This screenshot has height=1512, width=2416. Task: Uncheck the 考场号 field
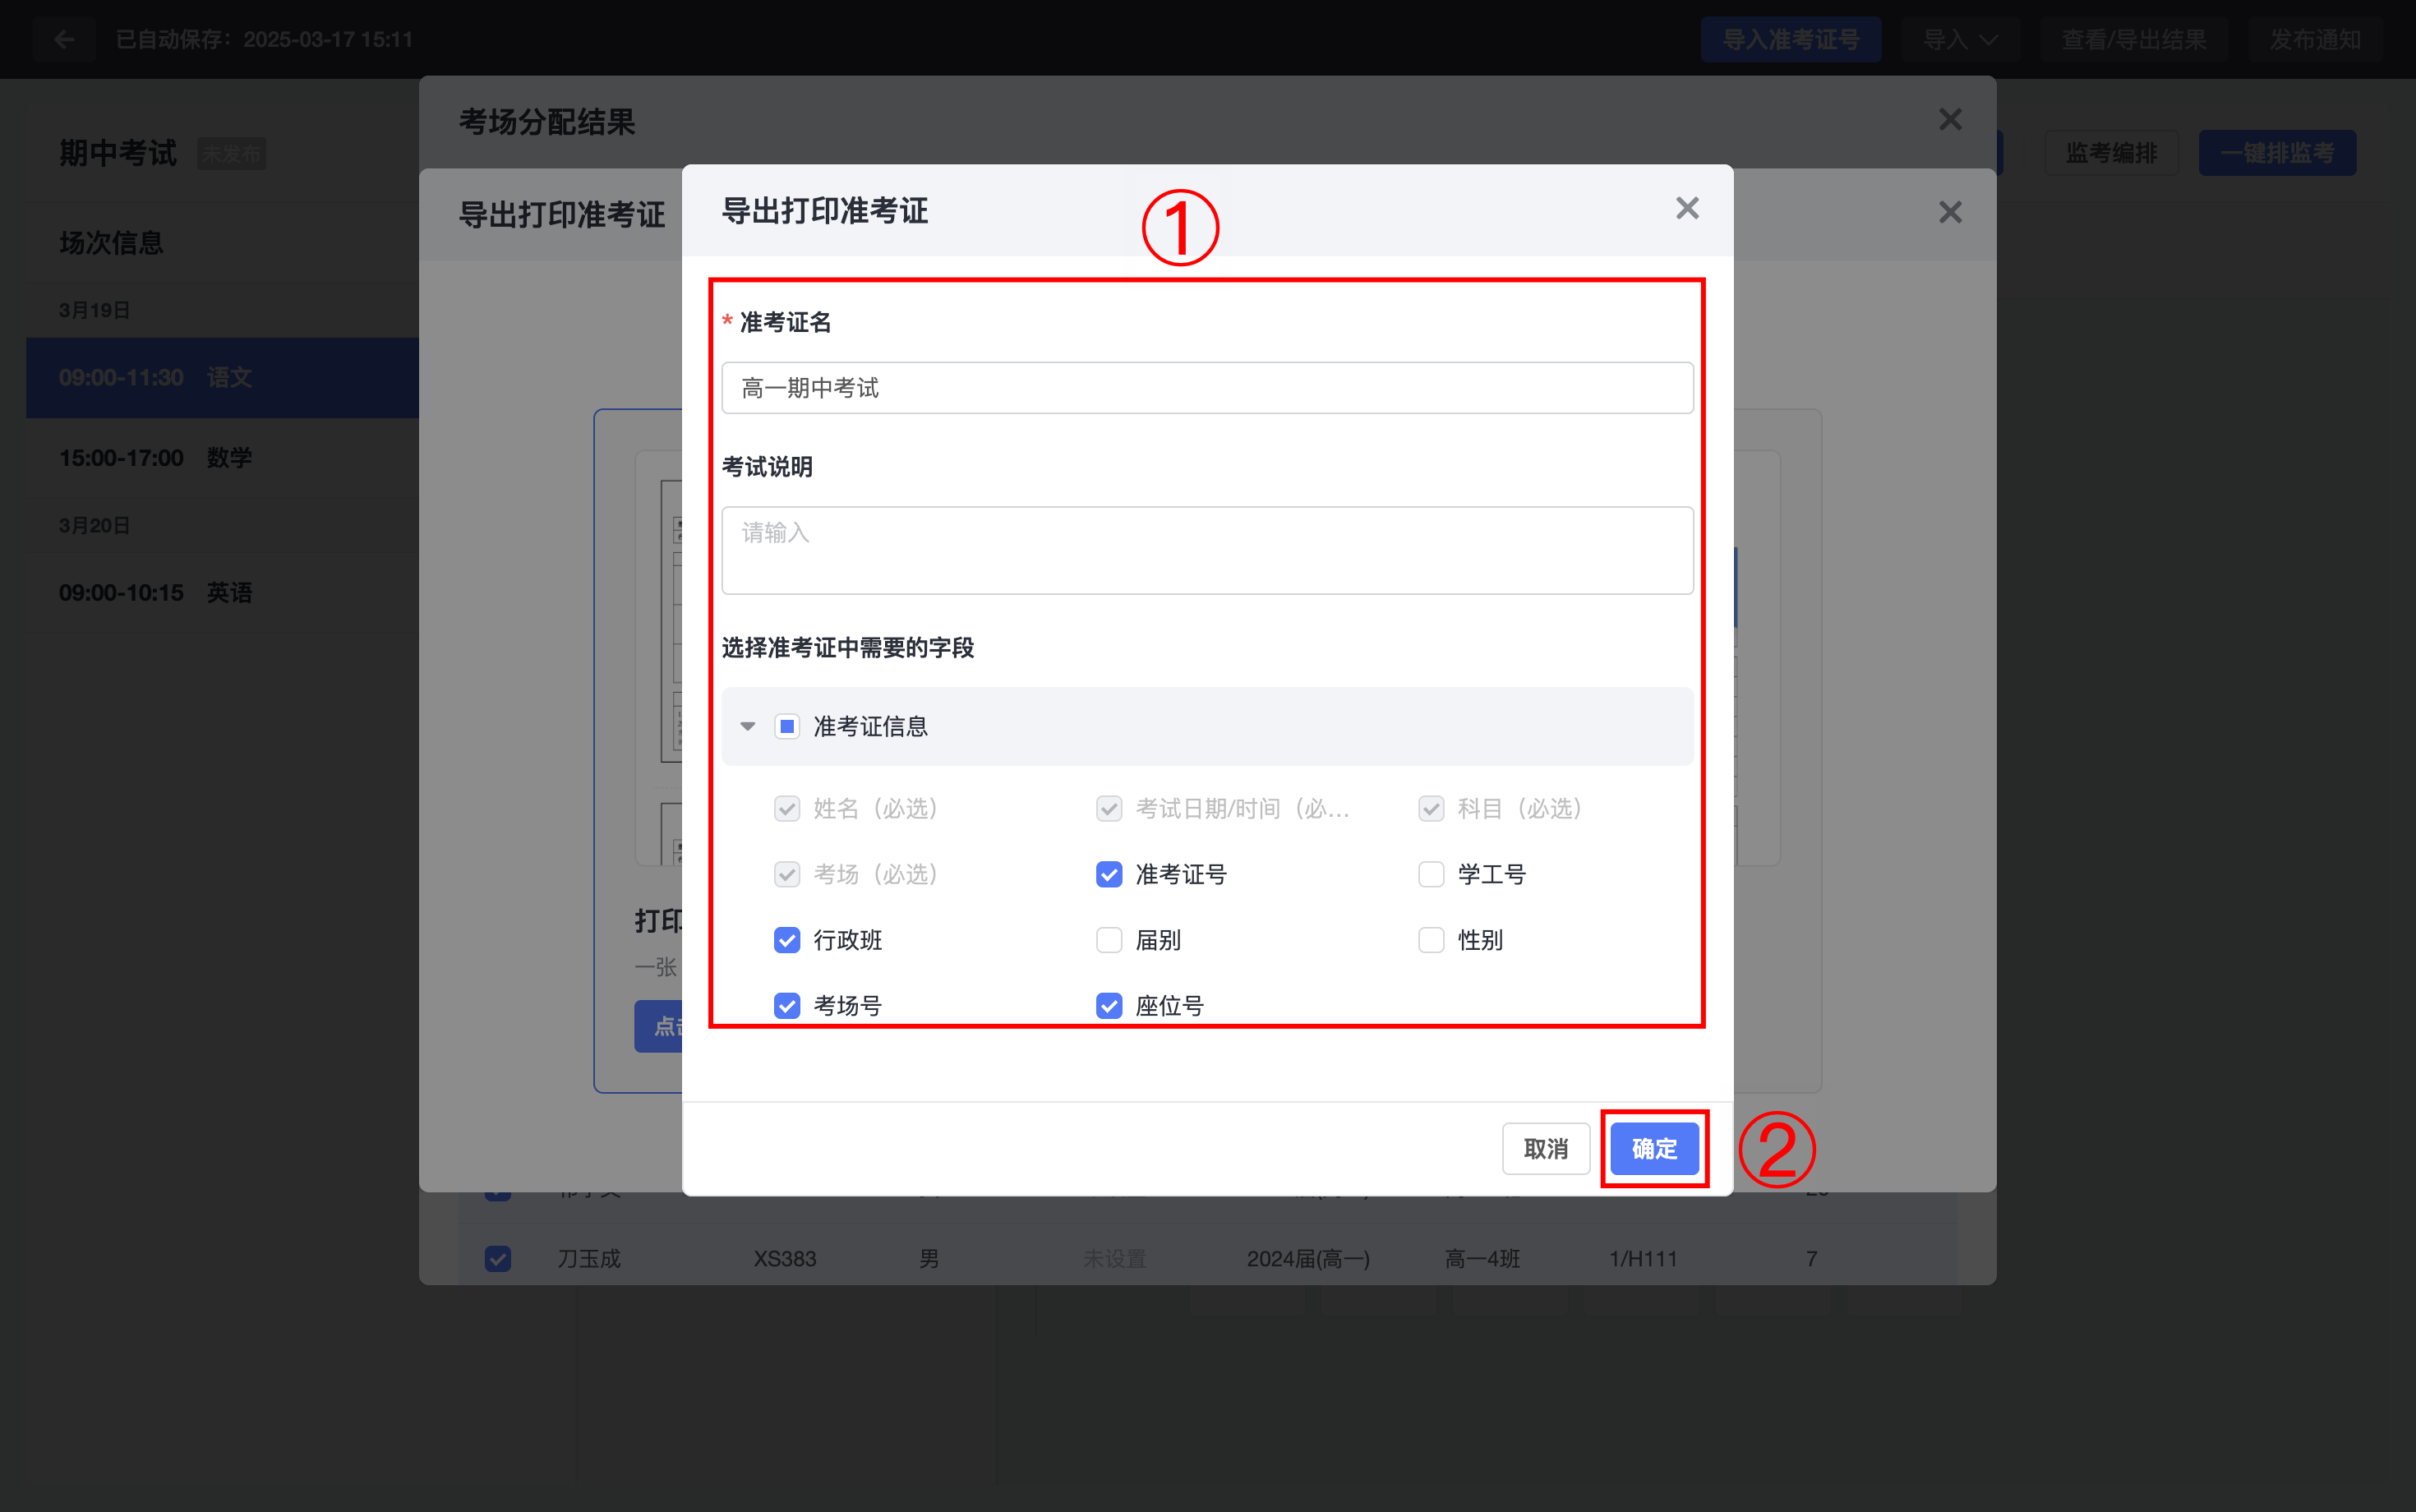click(x=787, y=1006)
